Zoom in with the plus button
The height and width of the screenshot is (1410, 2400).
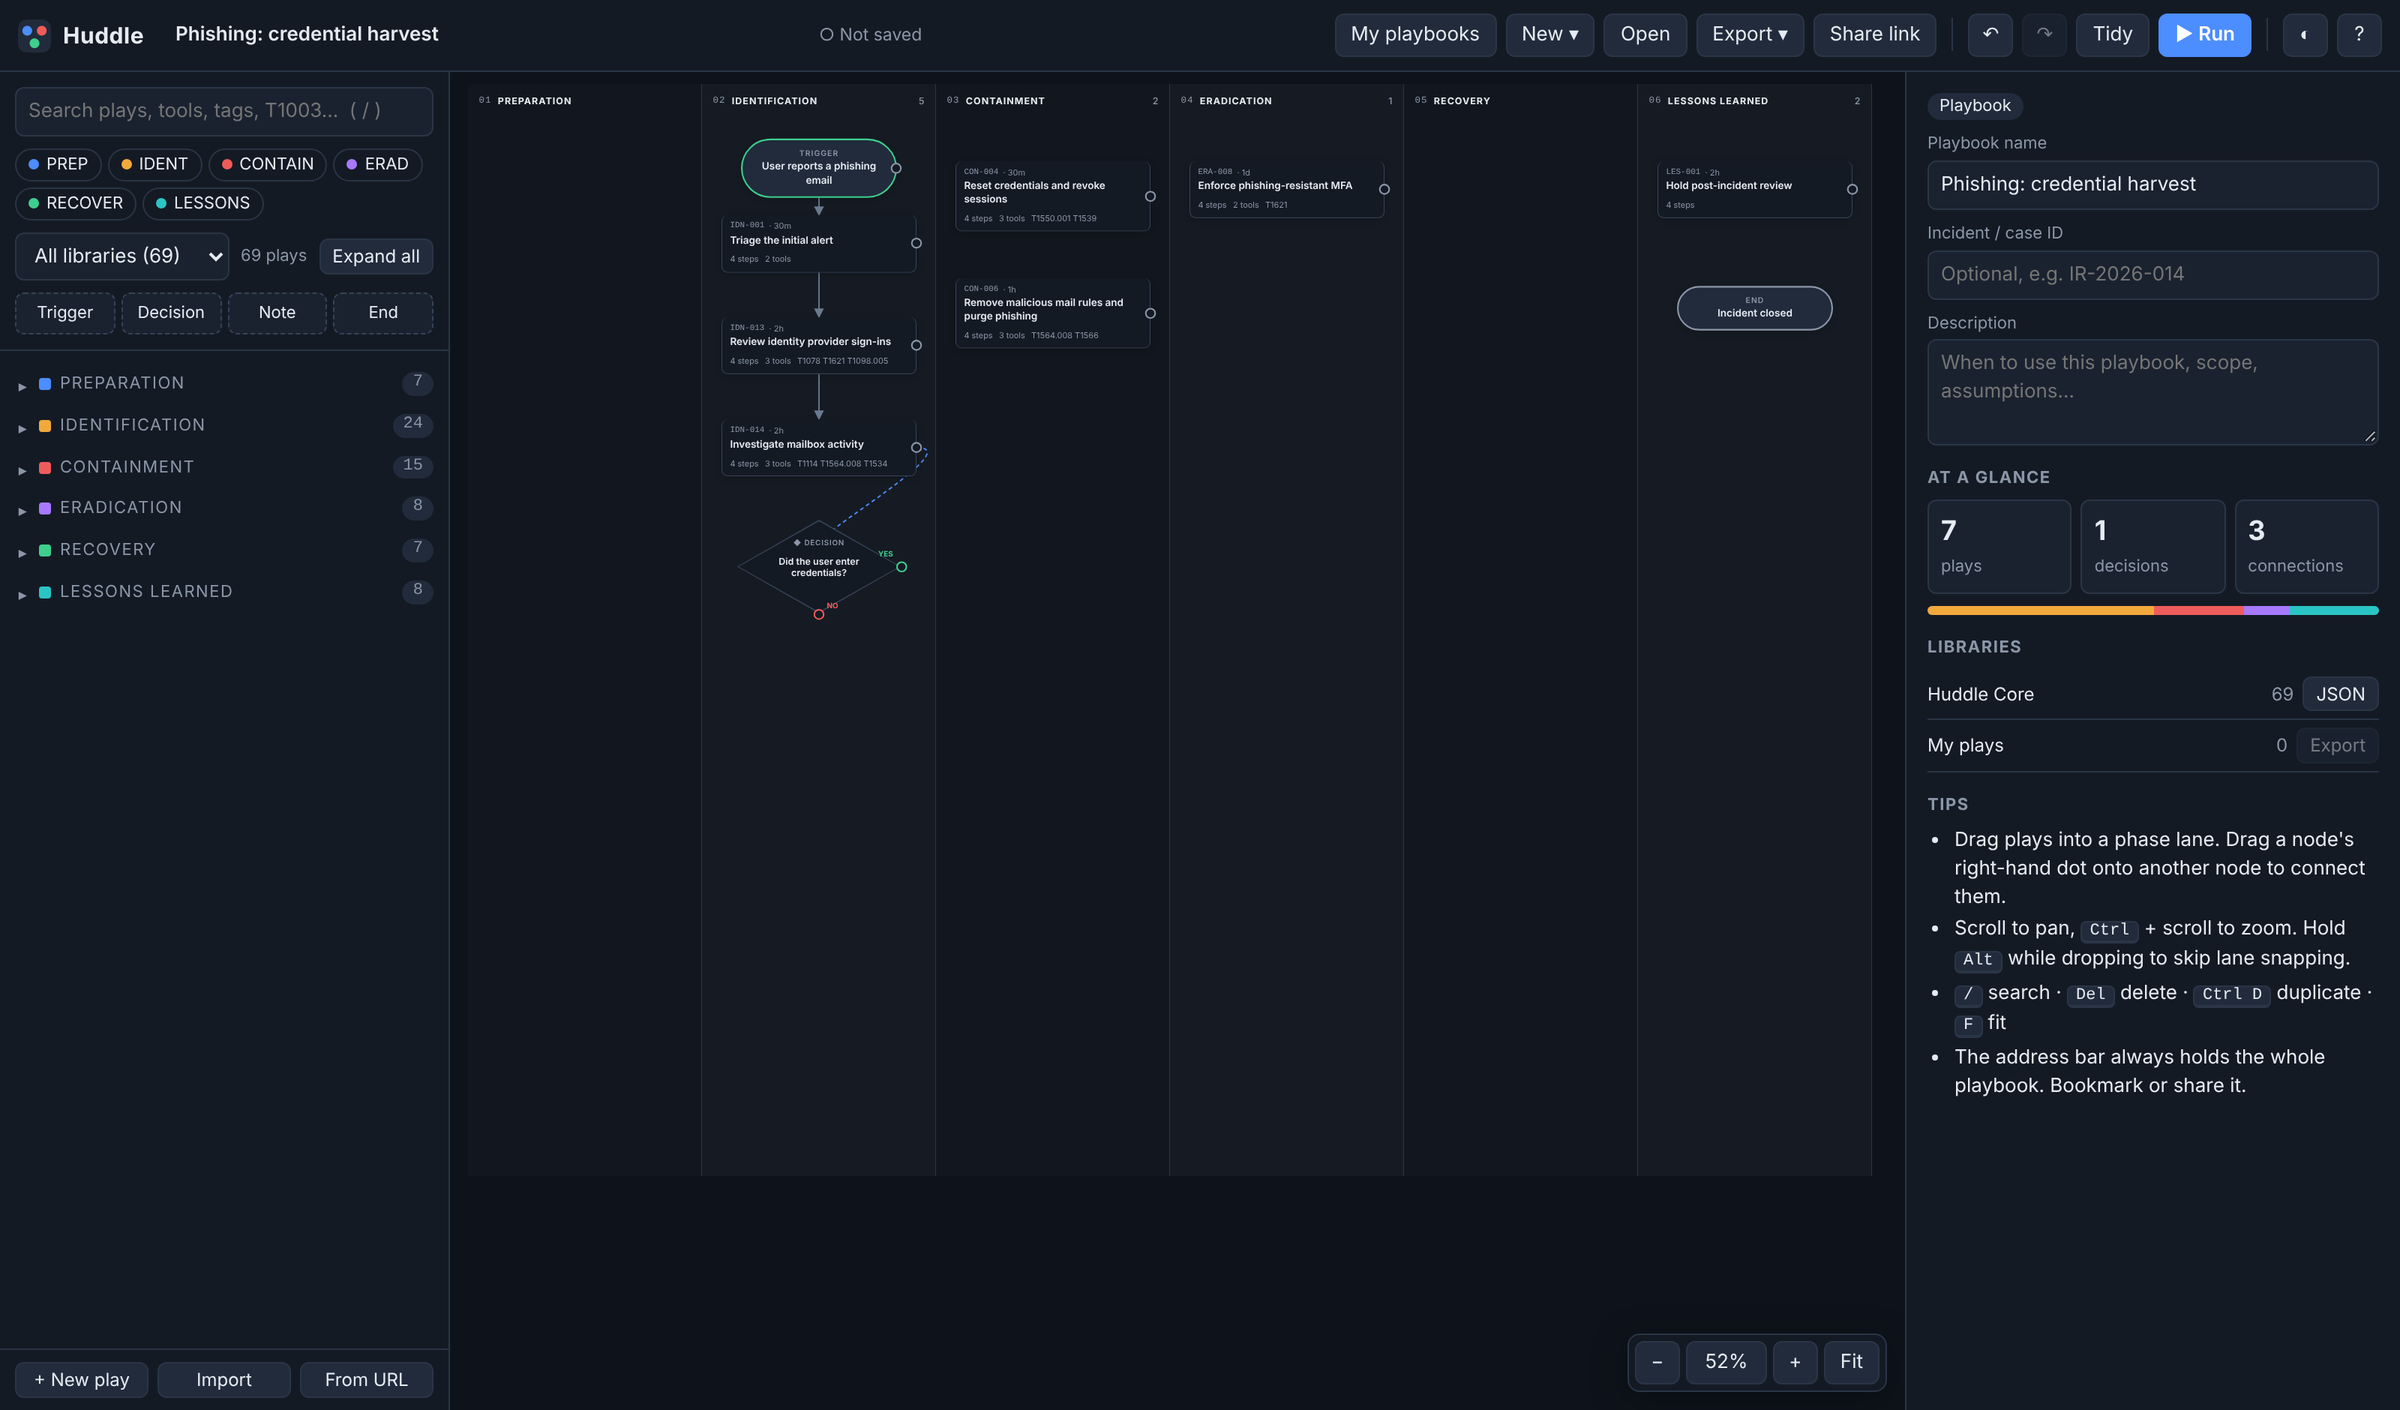pyautogui.click(x=1795, y=1362)
